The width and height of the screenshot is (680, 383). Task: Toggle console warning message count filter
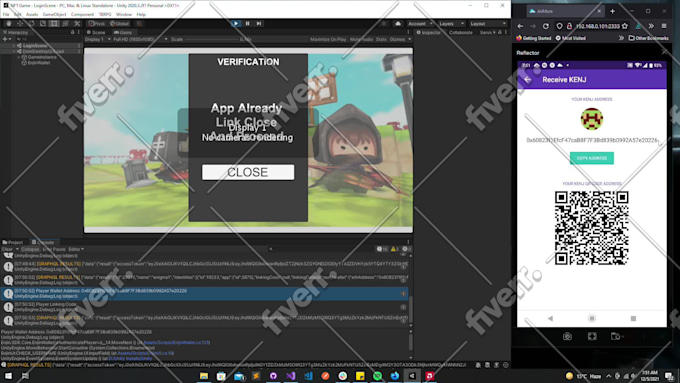(395, 249)
